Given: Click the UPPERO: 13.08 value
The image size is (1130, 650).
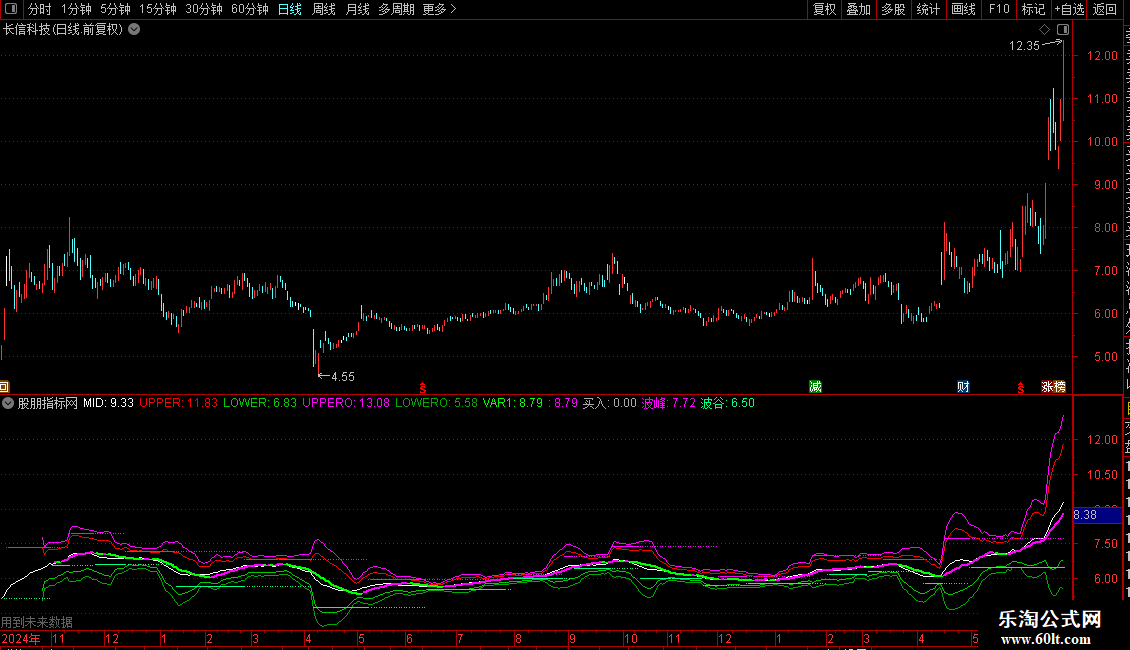Looking at the screenshot, I should click(x=346, y=404).
